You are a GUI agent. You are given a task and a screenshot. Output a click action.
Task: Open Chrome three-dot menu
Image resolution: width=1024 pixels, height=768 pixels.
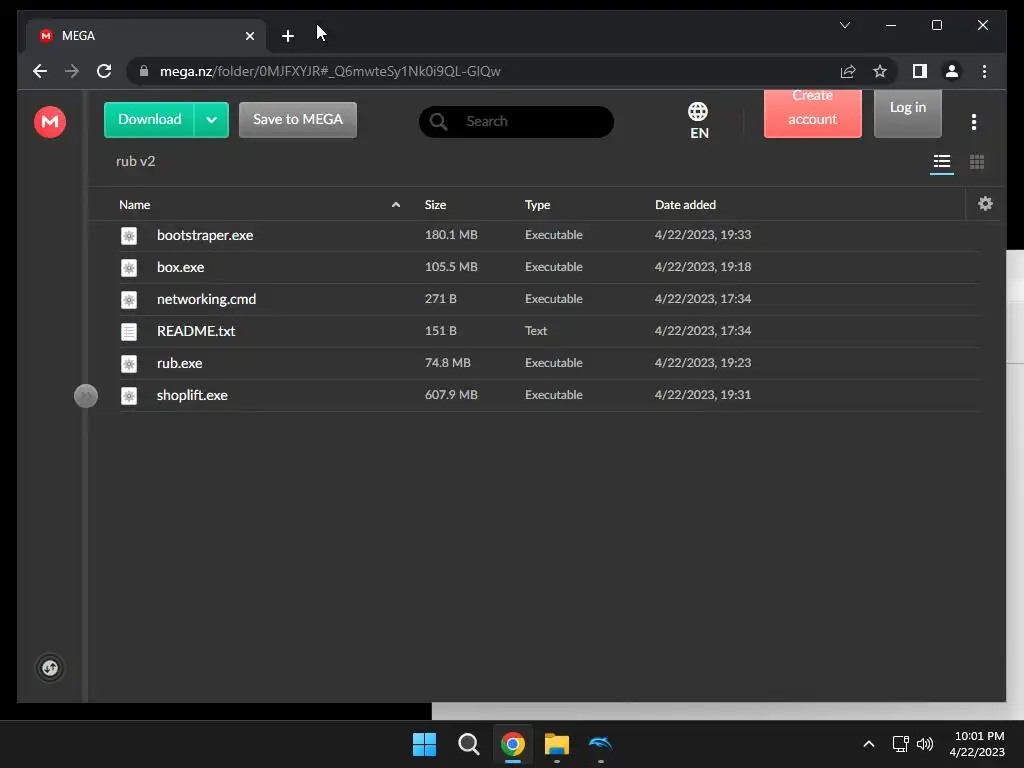984,71
